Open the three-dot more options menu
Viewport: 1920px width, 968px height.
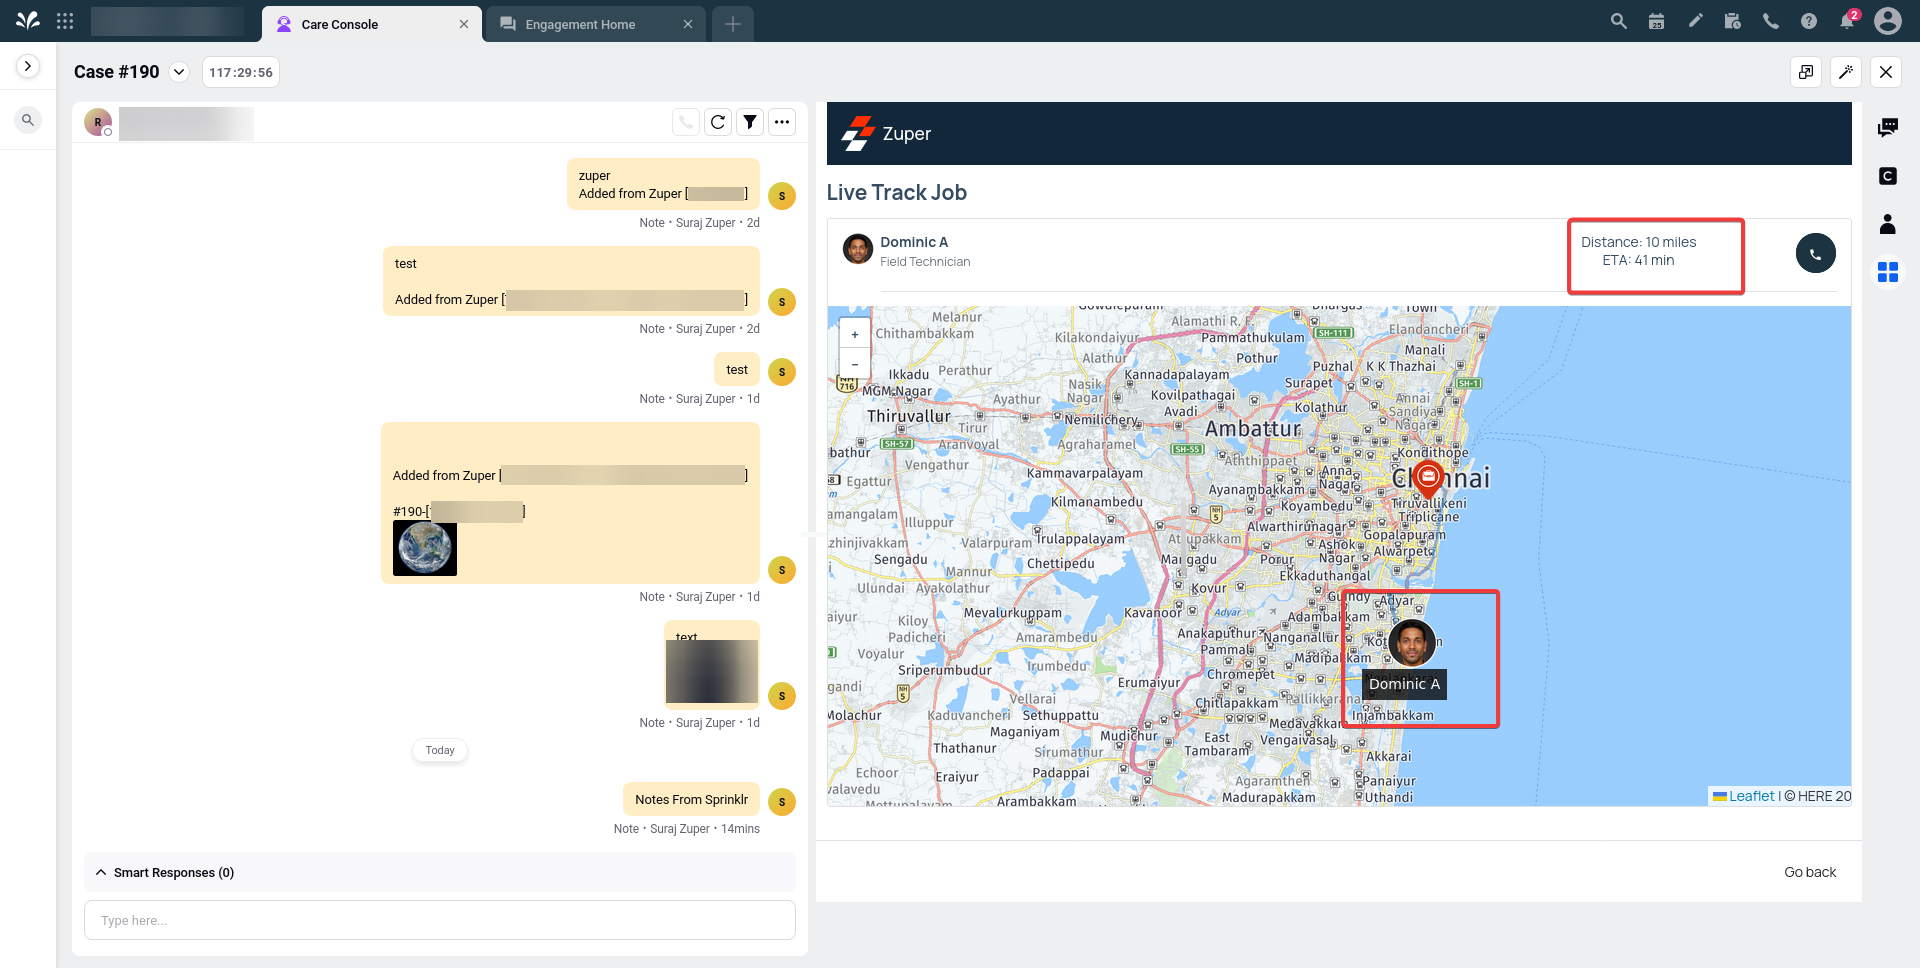tap(782, 122)
